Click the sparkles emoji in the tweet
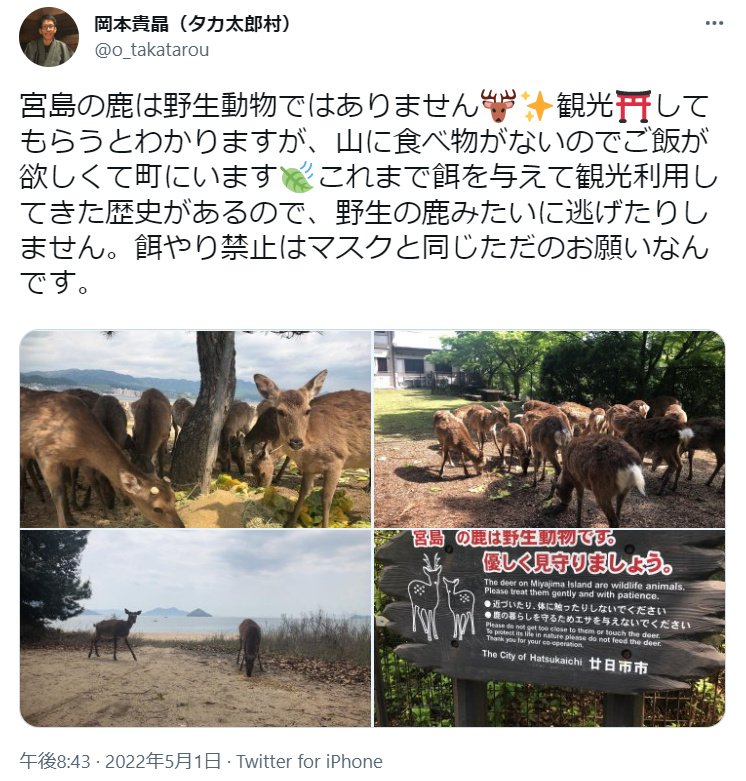Viewport: 746px width, 781px height. pyautogui.click(x=536, y=106)
